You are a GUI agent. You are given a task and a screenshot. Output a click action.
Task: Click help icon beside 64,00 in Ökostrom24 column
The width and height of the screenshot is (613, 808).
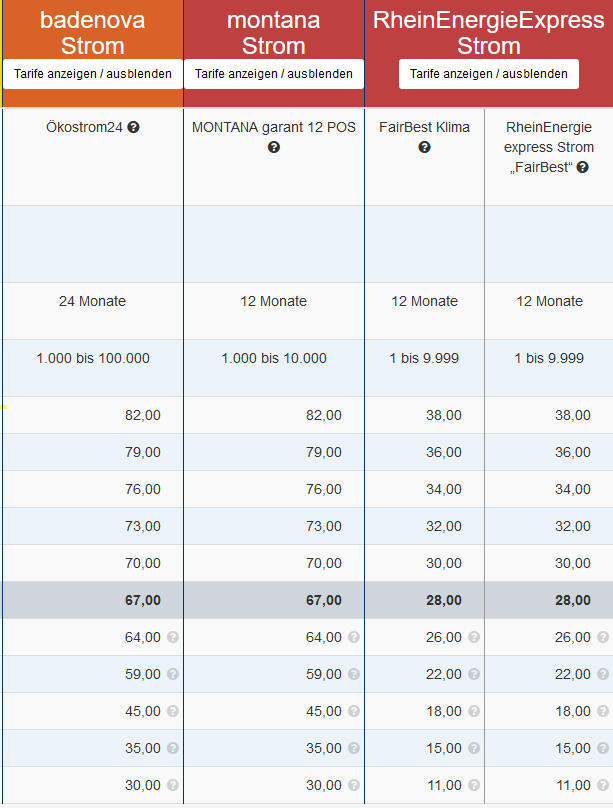pyautogui.click(x=172, y=637)
